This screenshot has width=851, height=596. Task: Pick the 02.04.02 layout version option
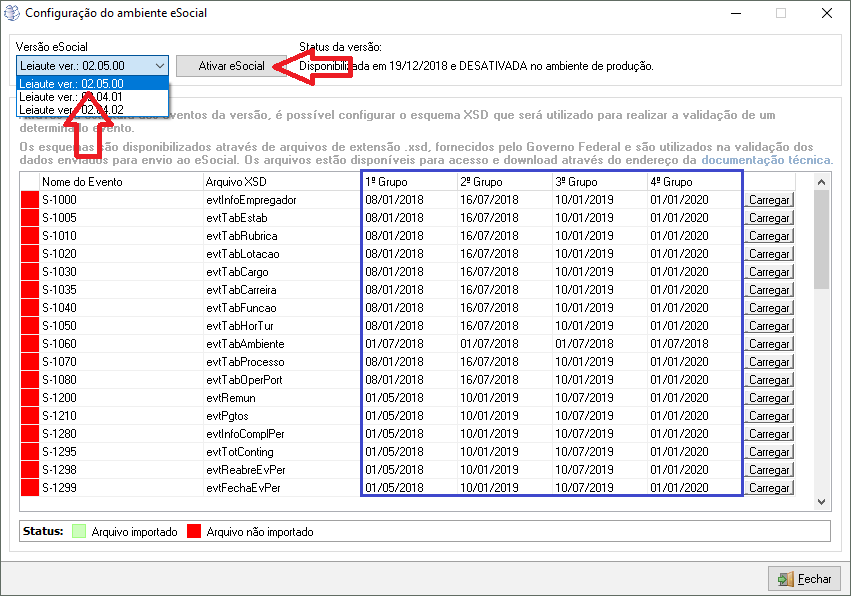[92, 109]
